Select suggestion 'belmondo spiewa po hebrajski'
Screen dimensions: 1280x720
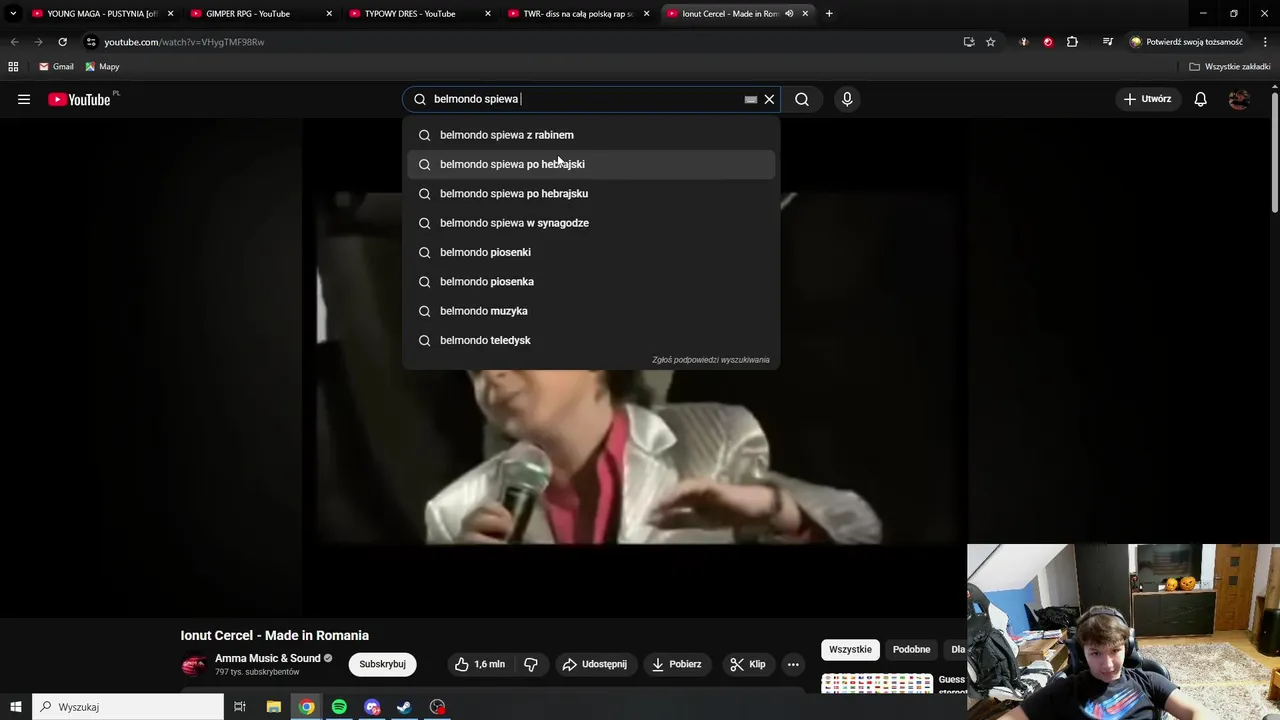(x=591, y=164)
